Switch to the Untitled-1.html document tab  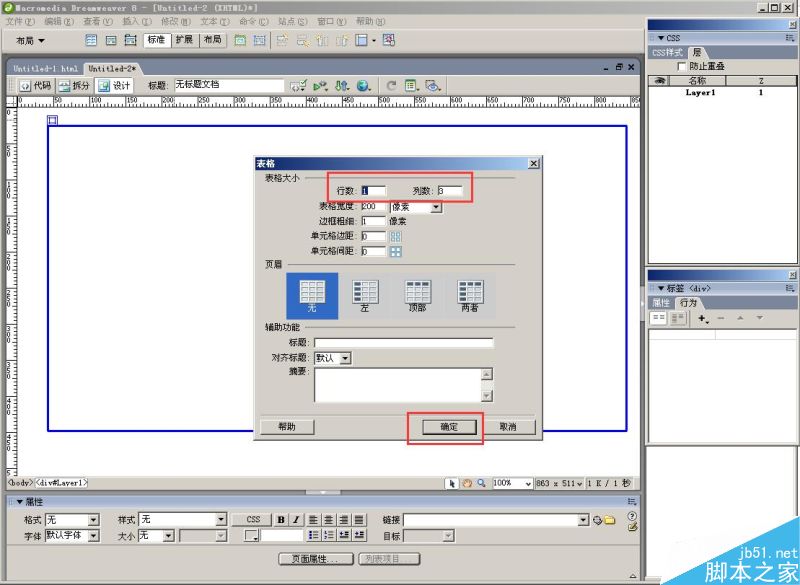click(x=45, y=68)
